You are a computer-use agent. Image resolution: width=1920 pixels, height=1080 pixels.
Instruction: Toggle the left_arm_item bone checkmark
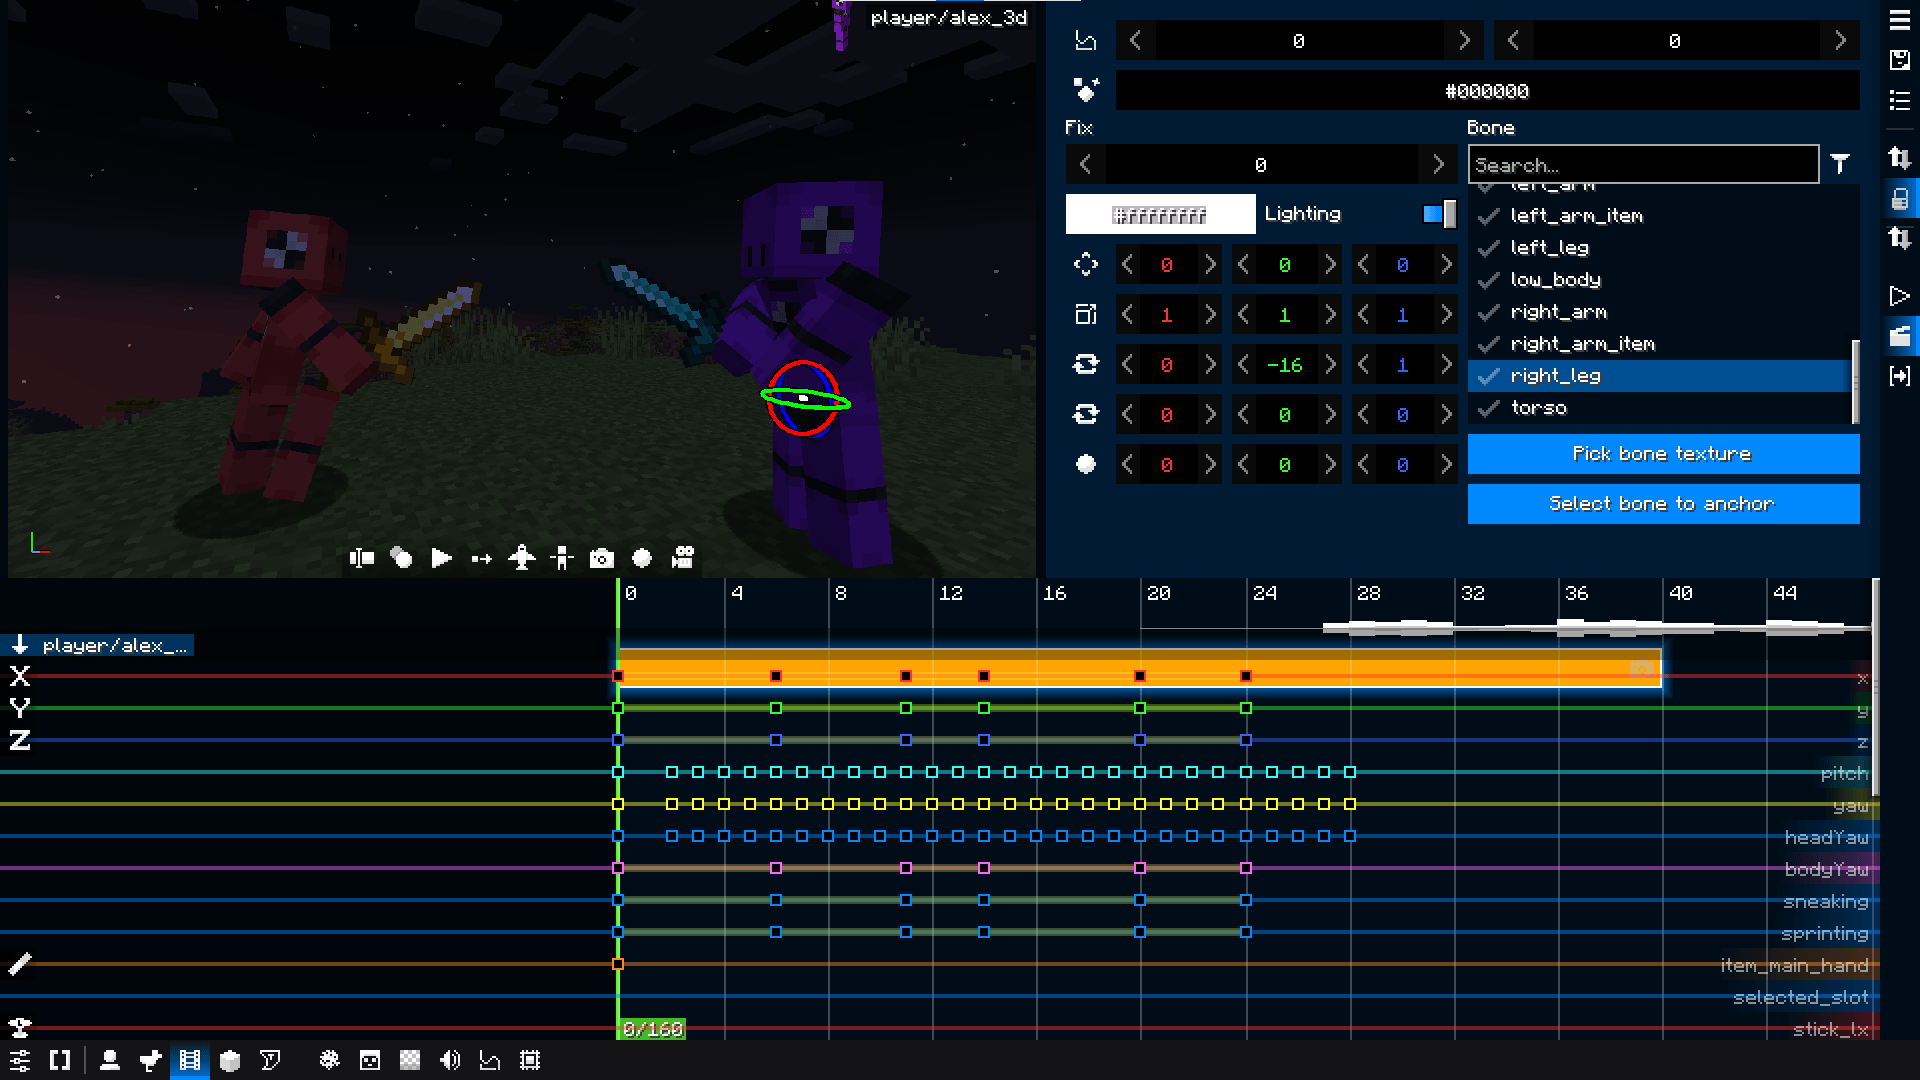pos(1489,216)
